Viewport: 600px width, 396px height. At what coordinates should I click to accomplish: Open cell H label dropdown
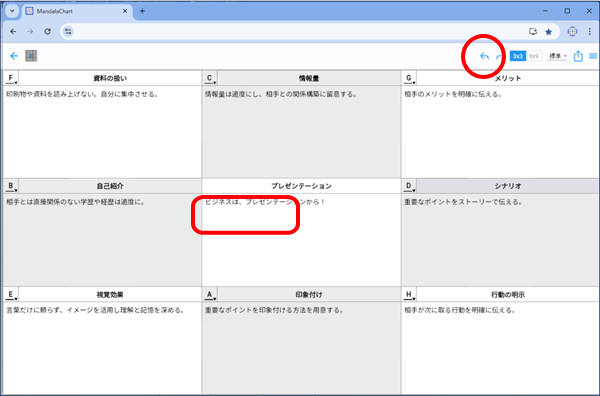click(409, 295)
